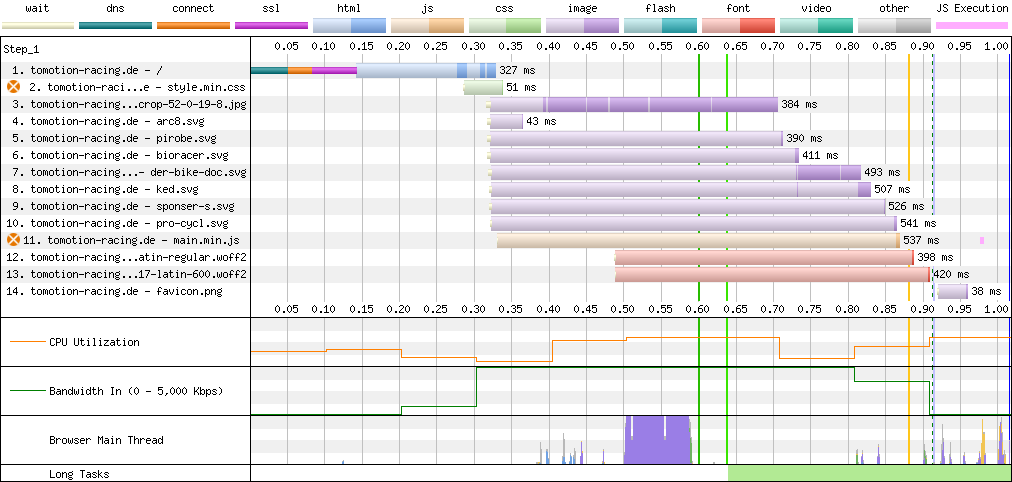
Task: Click the red font bar of 17-latin-600.woff2
Action: (773, 274)
